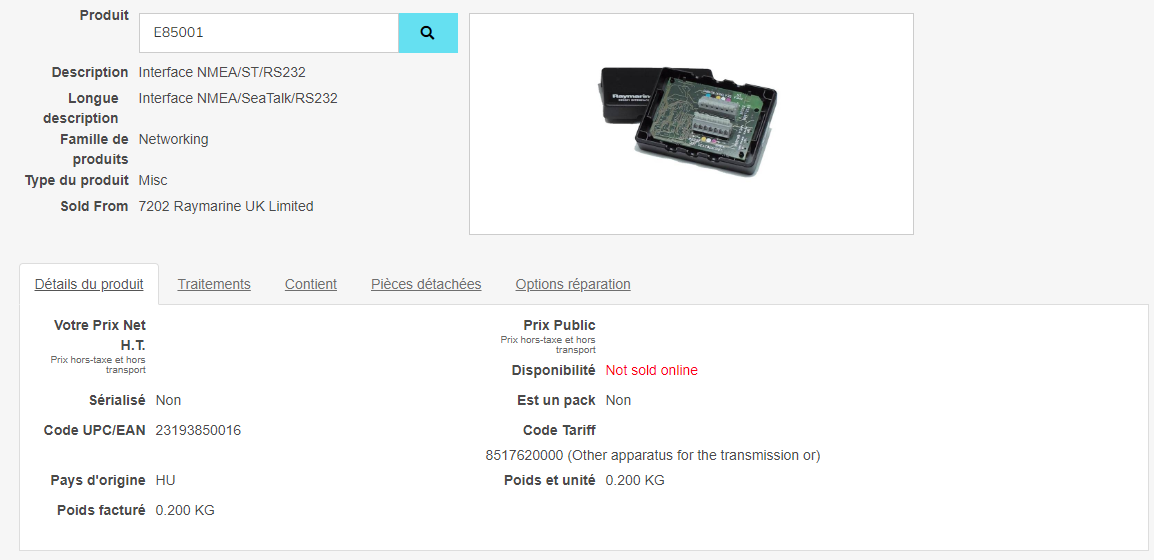Click the HU country of origin value

pyautogui.click(x=166, y=480)
